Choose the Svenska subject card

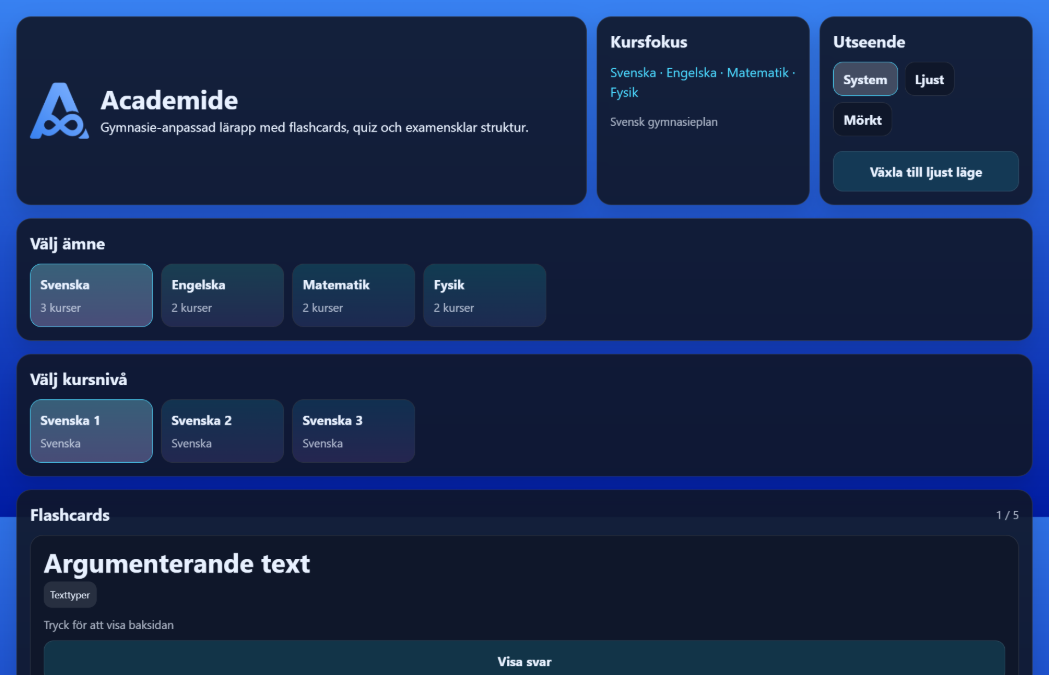pos(91,295)
